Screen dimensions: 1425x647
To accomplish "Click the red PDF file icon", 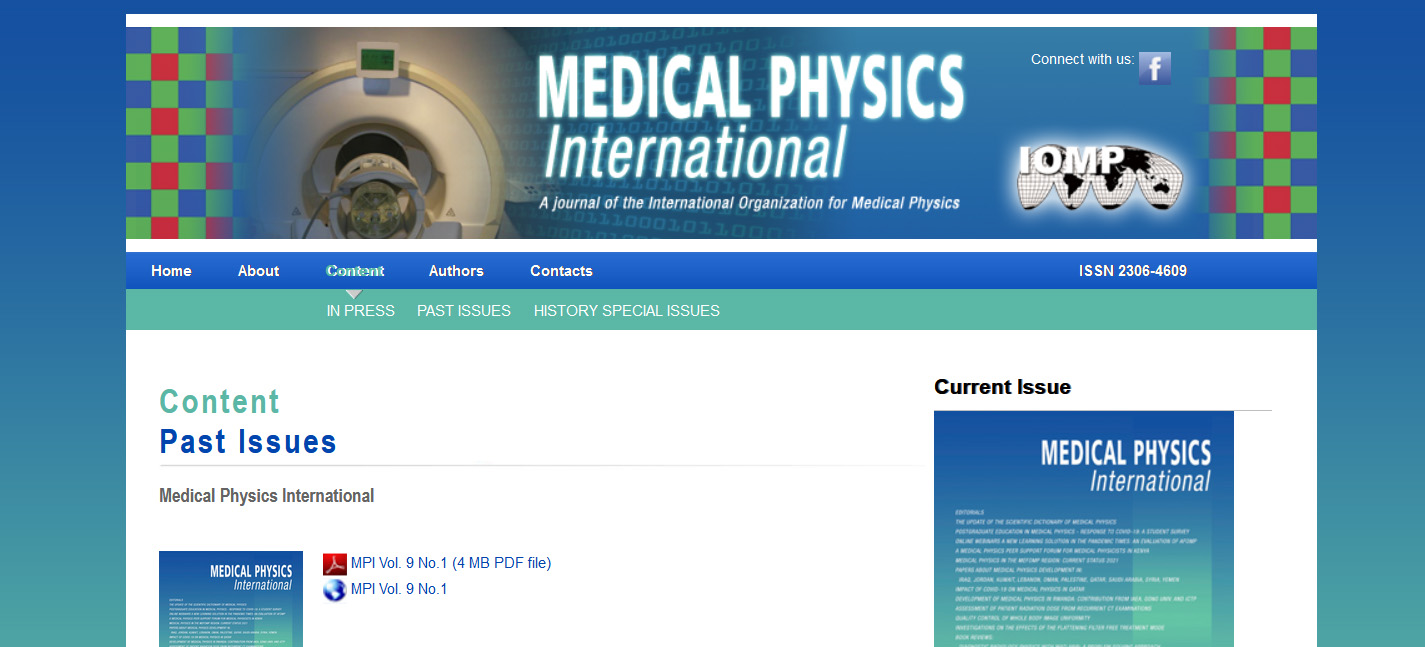I will [x=334, y=564].
